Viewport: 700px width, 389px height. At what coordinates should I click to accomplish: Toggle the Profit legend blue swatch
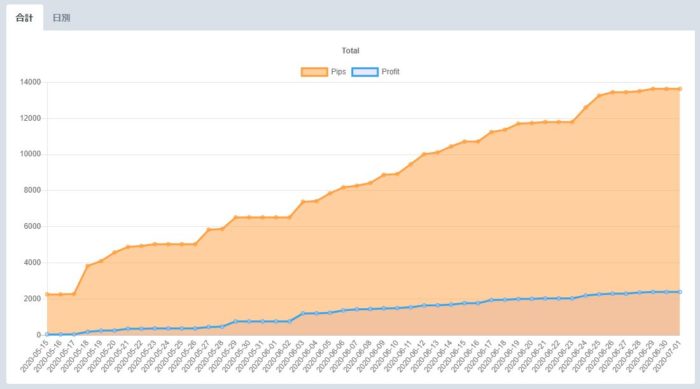tap(365, 72)
